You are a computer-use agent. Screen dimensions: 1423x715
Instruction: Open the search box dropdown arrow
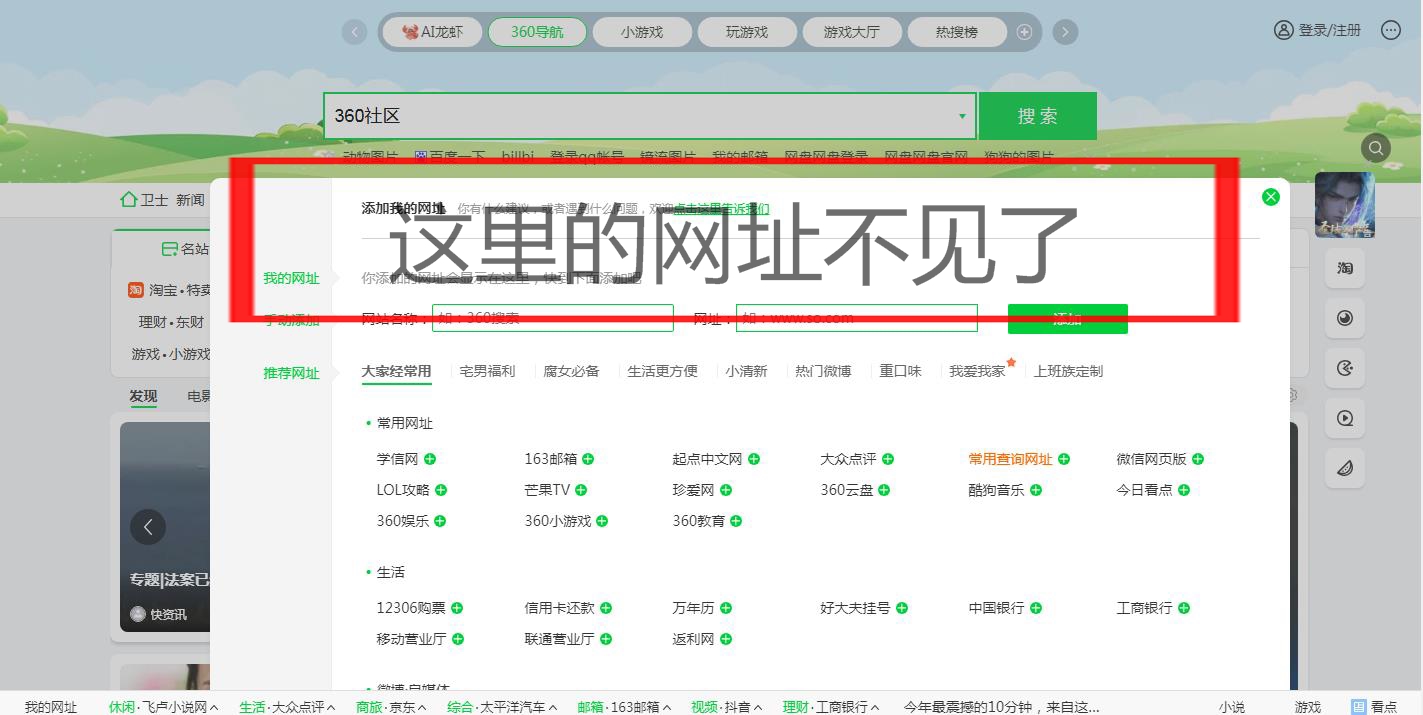[962, 116]
